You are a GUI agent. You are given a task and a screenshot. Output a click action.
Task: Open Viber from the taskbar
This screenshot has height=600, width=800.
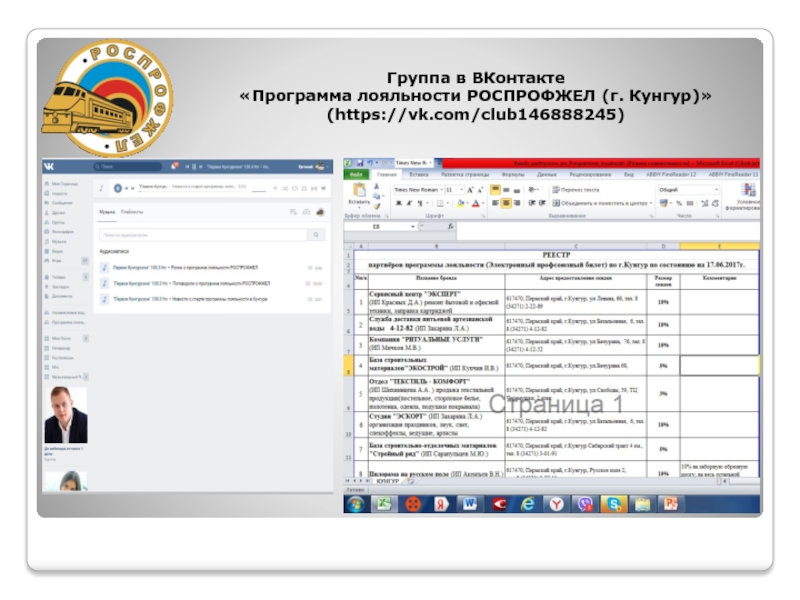pyautogui.click(x=585, y=504)
